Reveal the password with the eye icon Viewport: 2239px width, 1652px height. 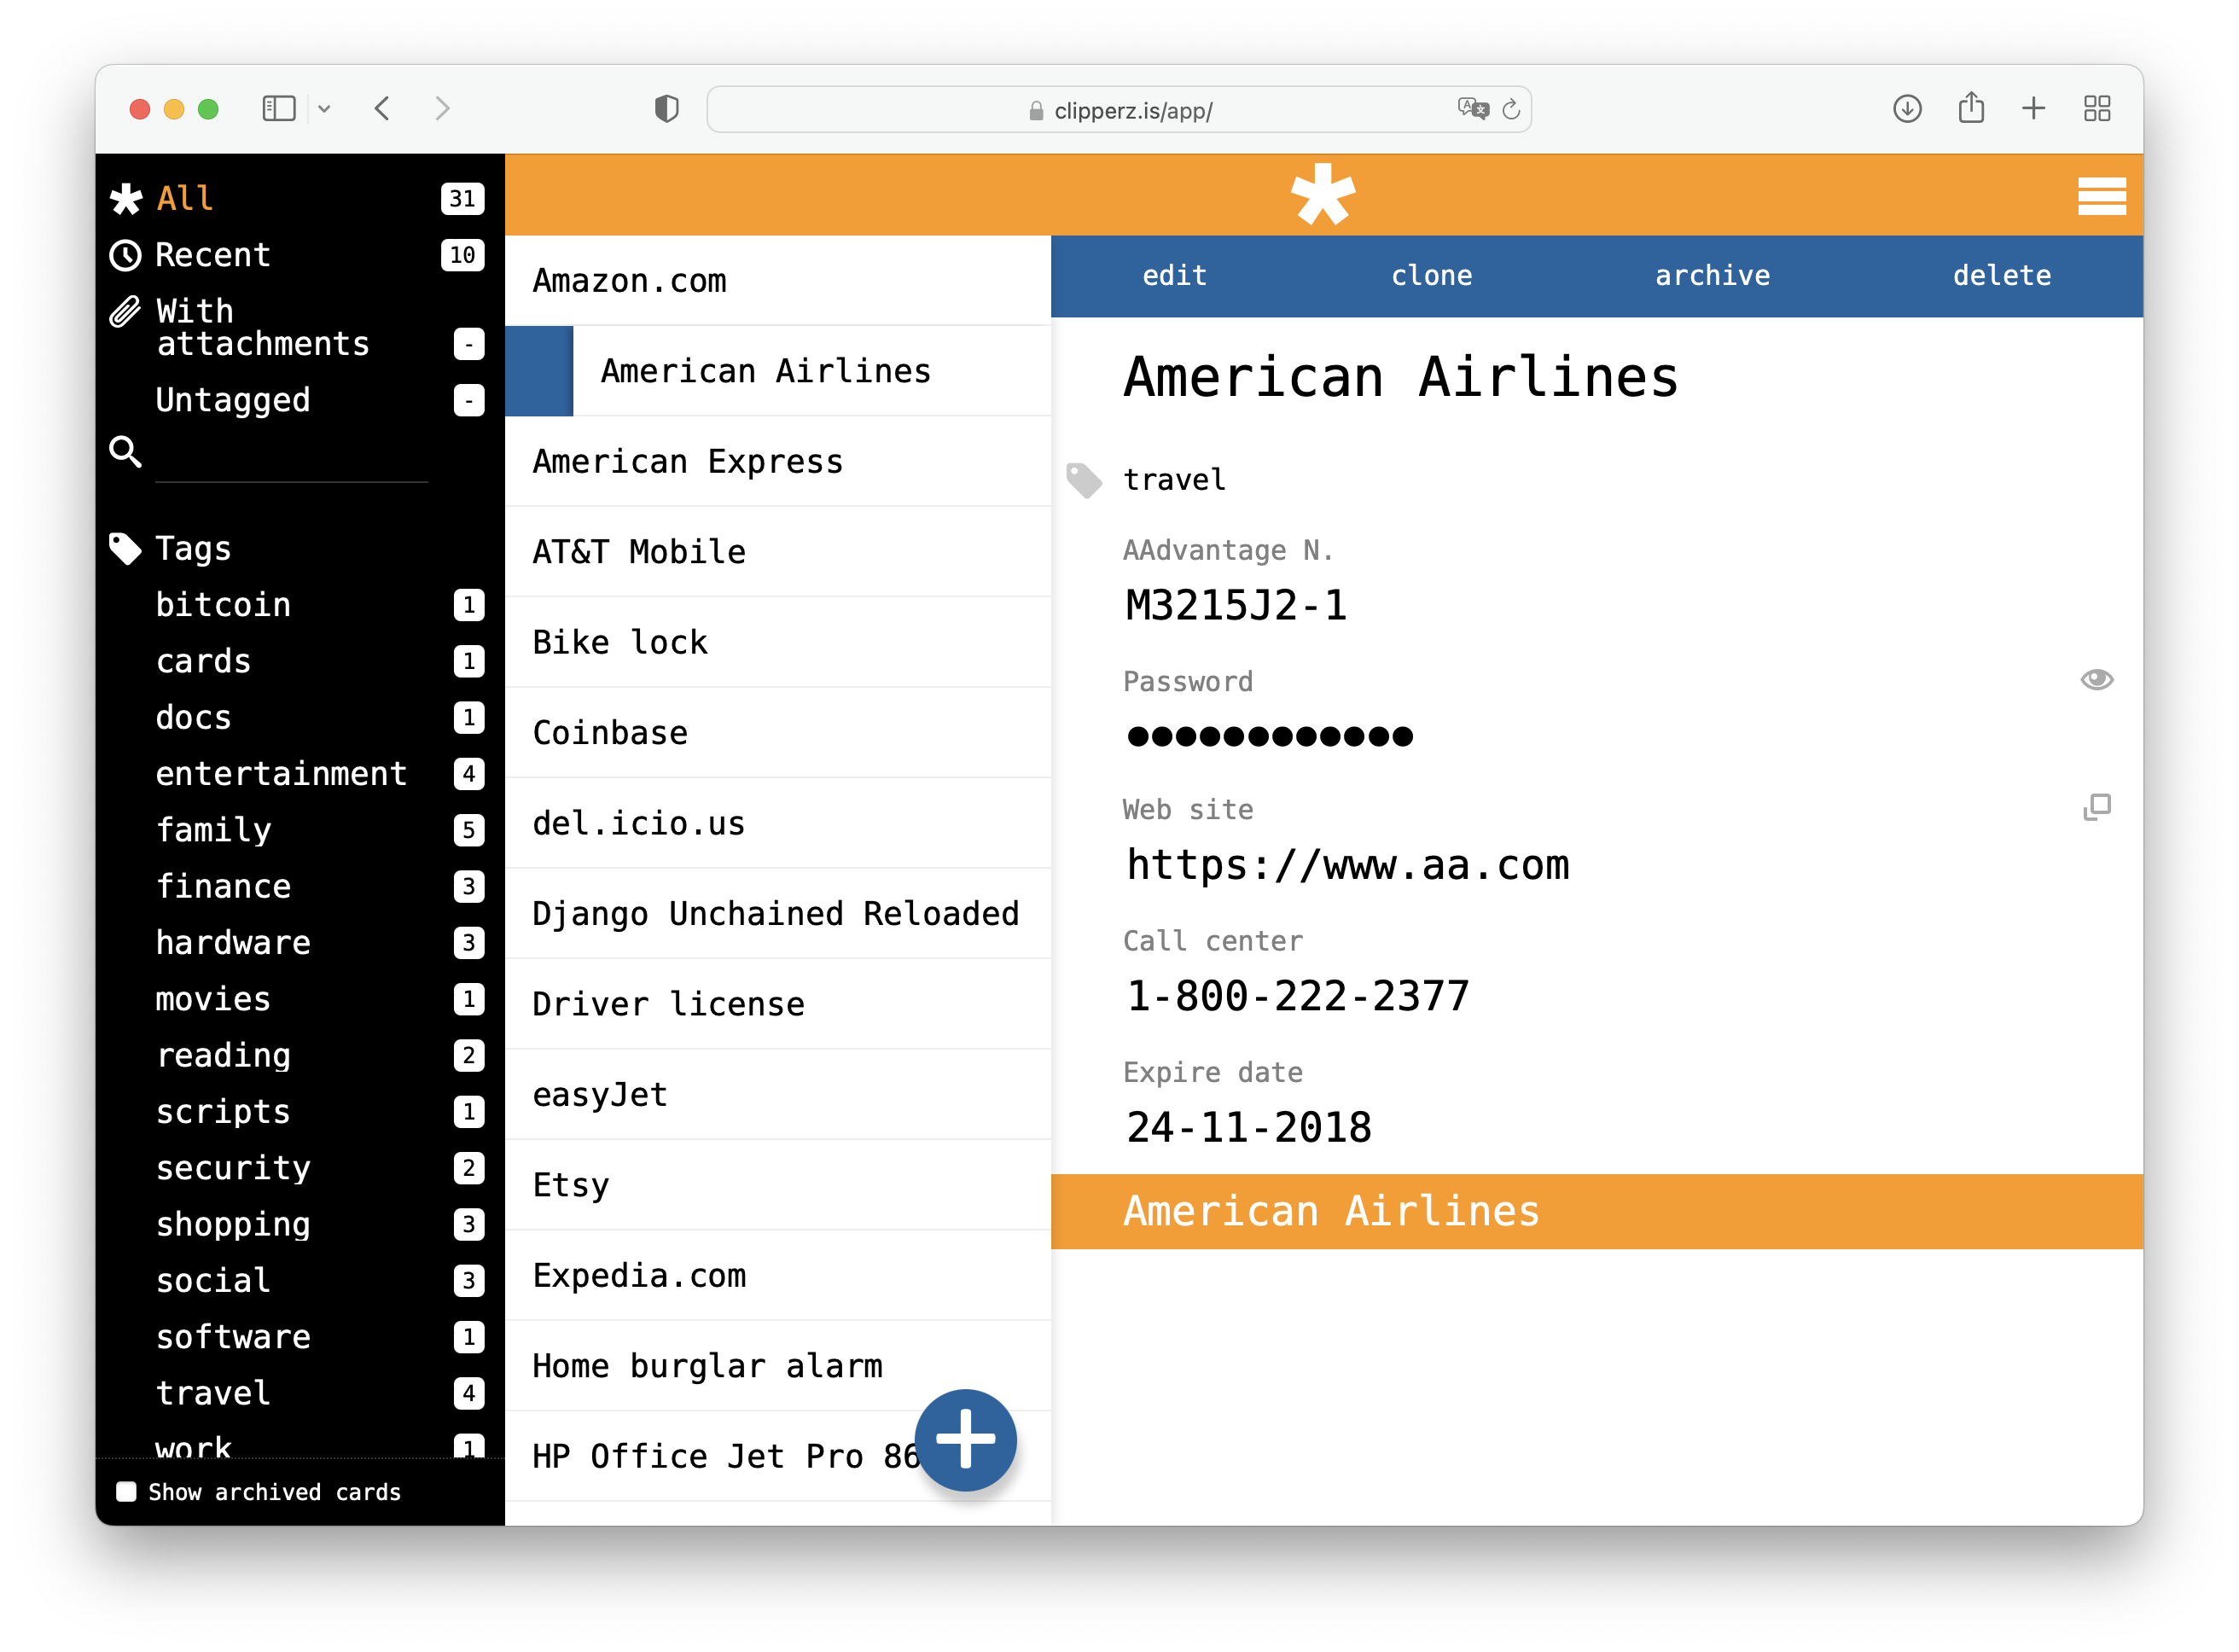click(2096, 680)
